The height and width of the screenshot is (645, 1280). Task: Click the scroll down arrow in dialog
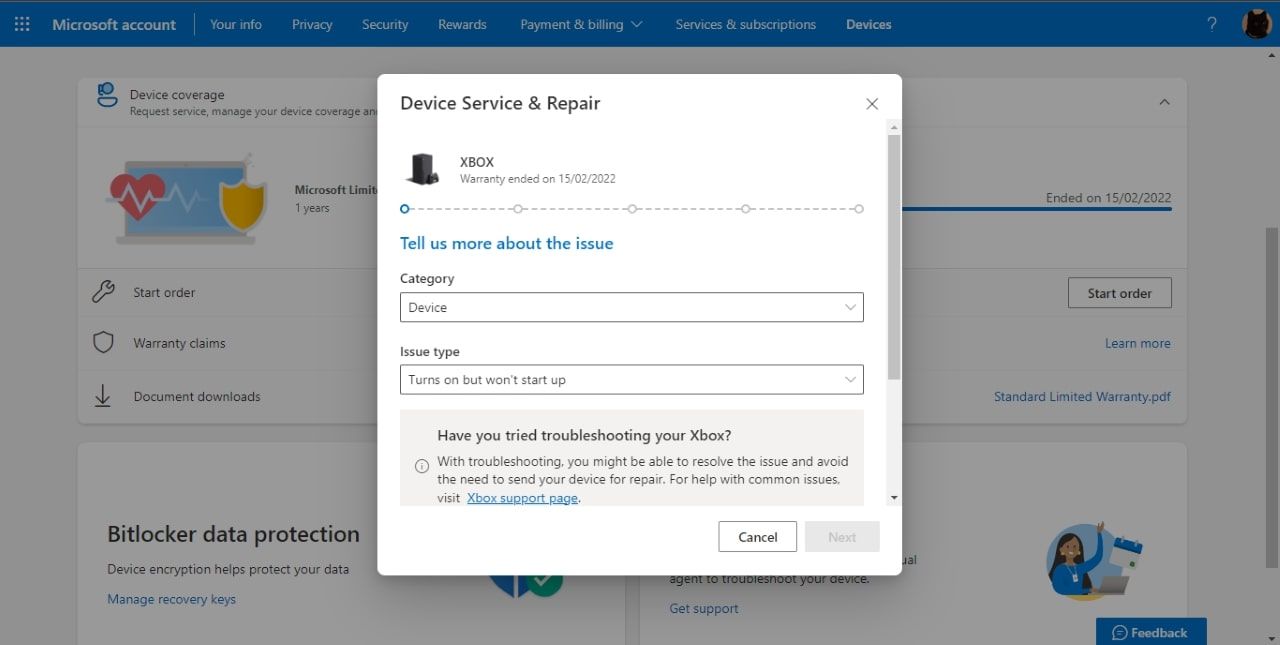pos(894,497)
